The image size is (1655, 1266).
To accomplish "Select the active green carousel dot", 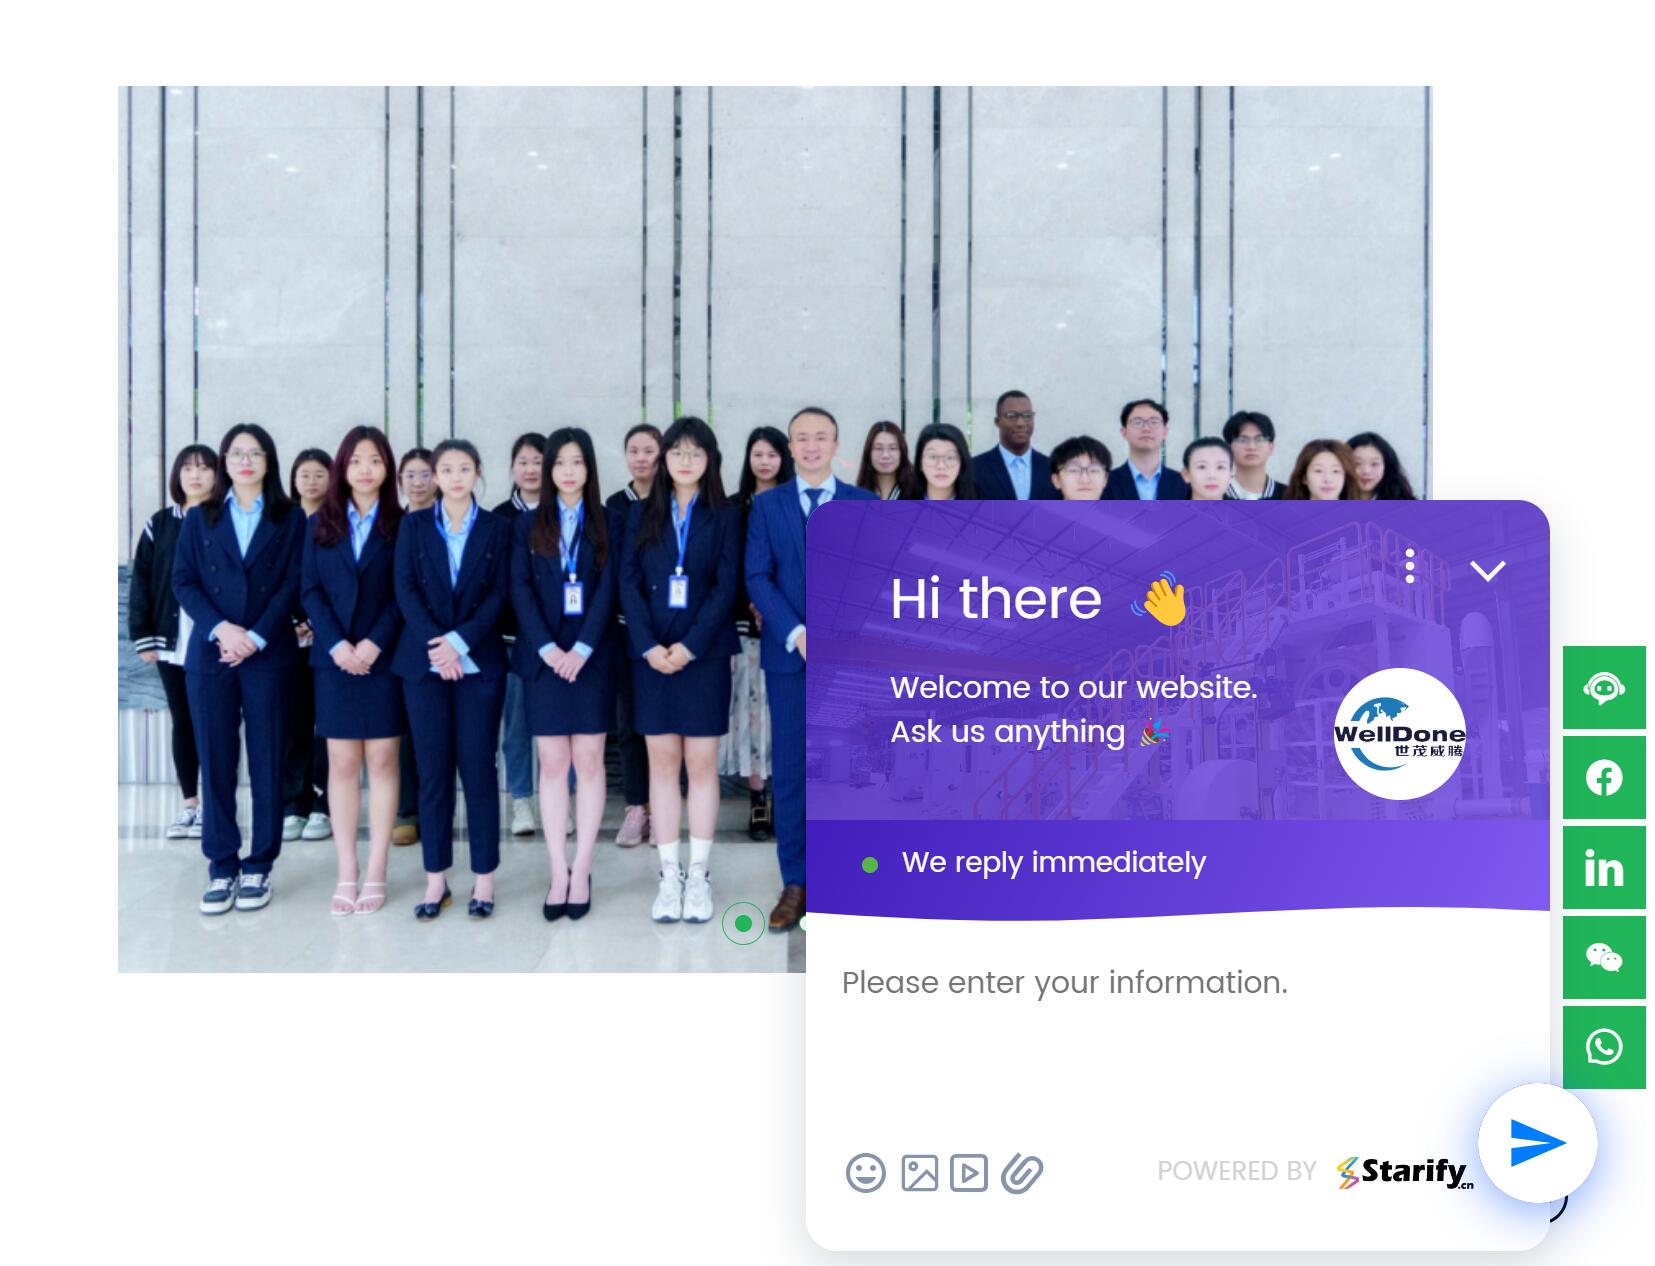I will click(x=743, y=923).
